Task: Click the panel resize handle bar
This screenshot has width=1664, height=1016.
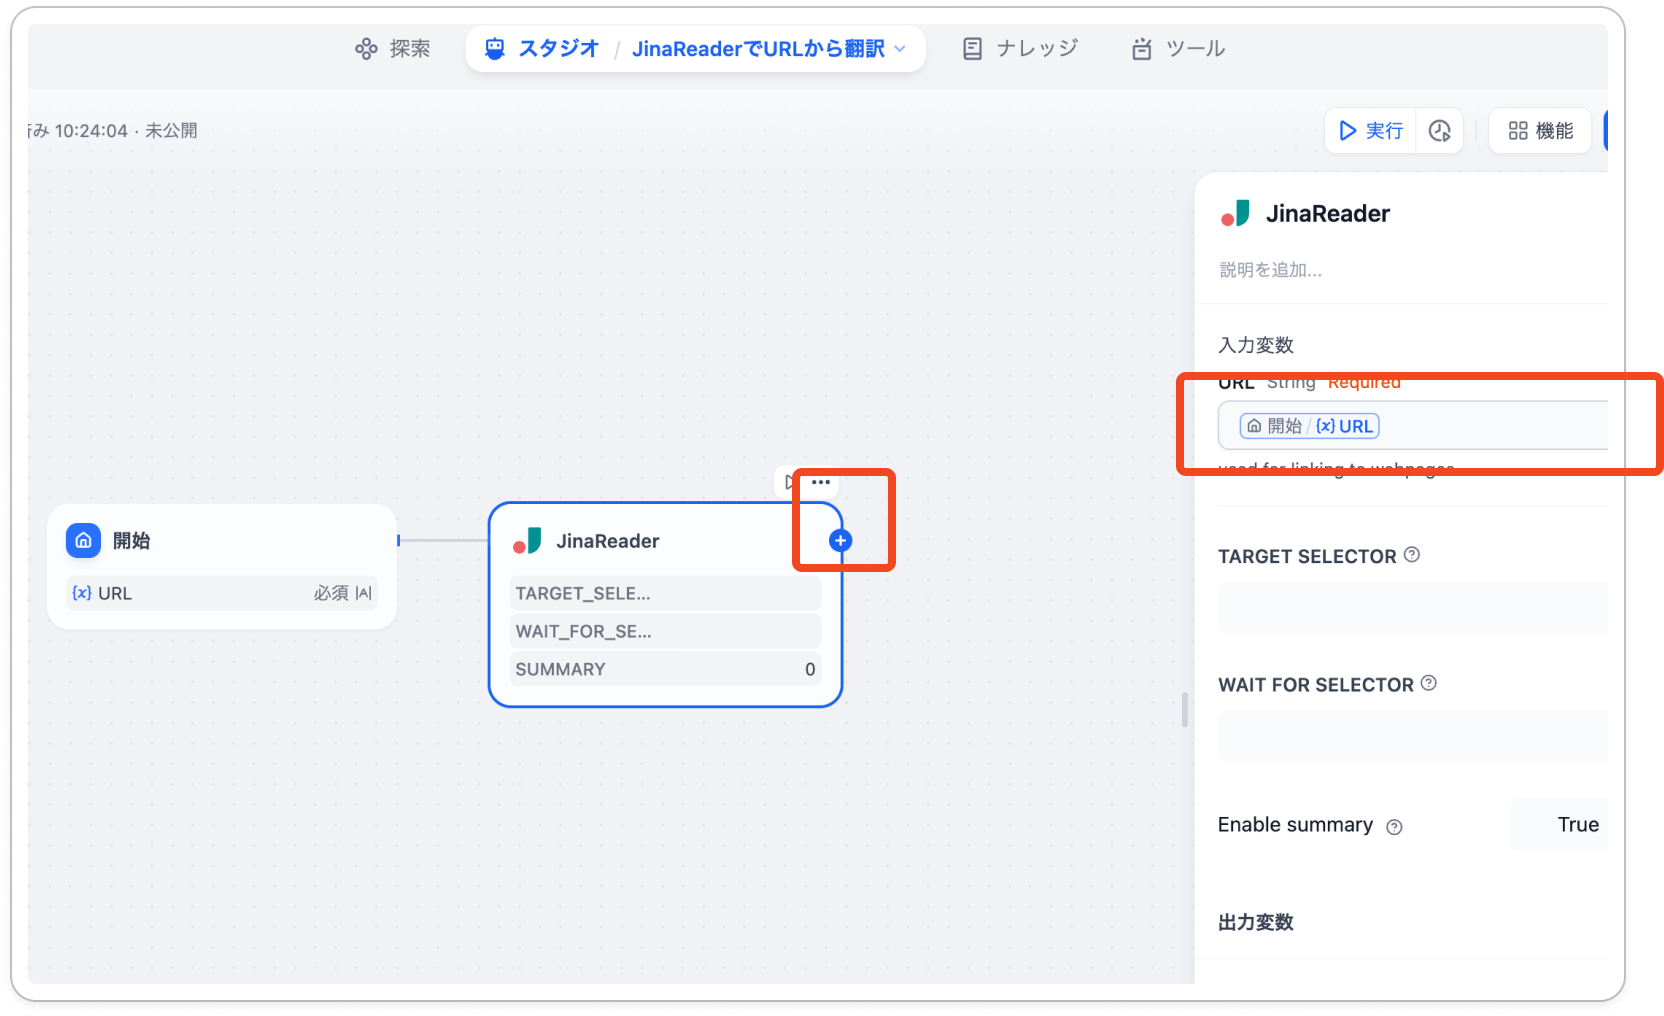Action: (x=1185, y=709)
